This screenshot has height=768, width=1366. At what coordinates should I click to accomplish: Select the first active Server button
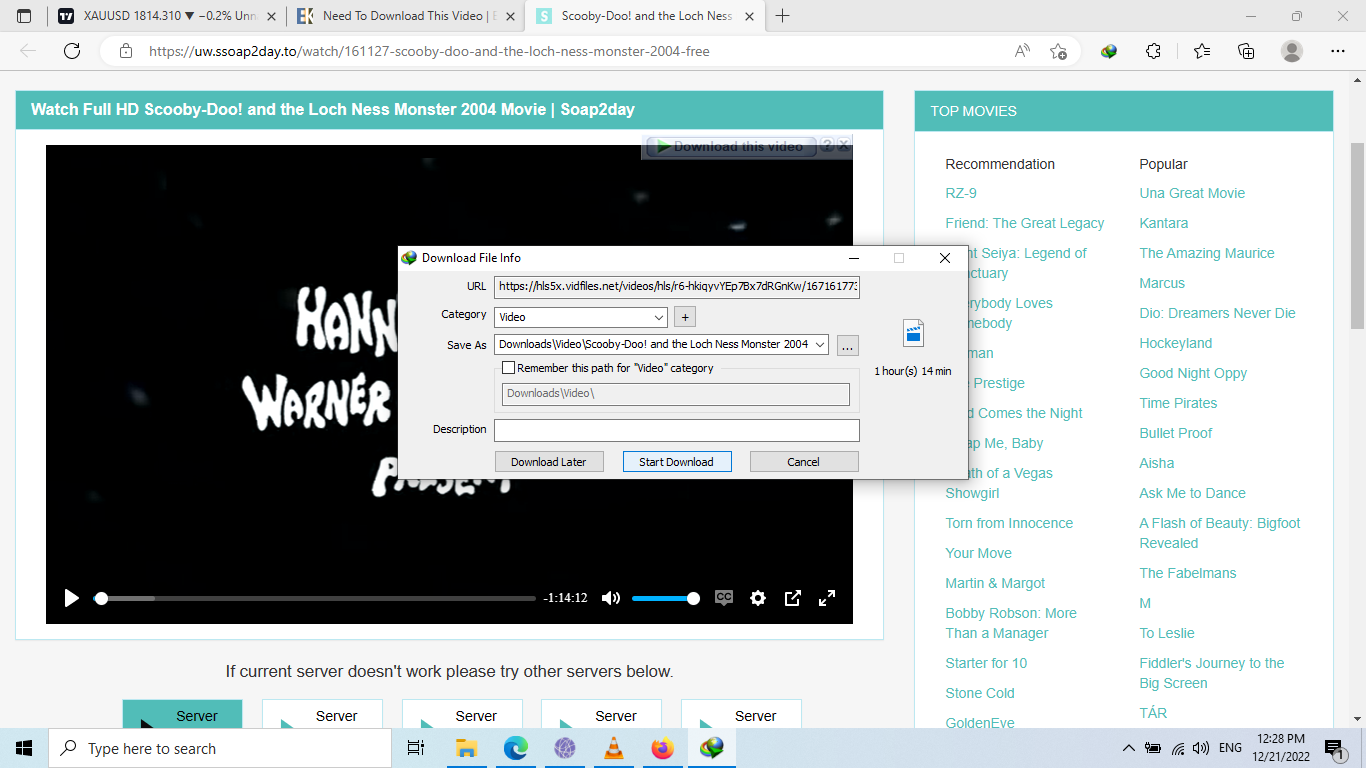(x=183, y=714)
